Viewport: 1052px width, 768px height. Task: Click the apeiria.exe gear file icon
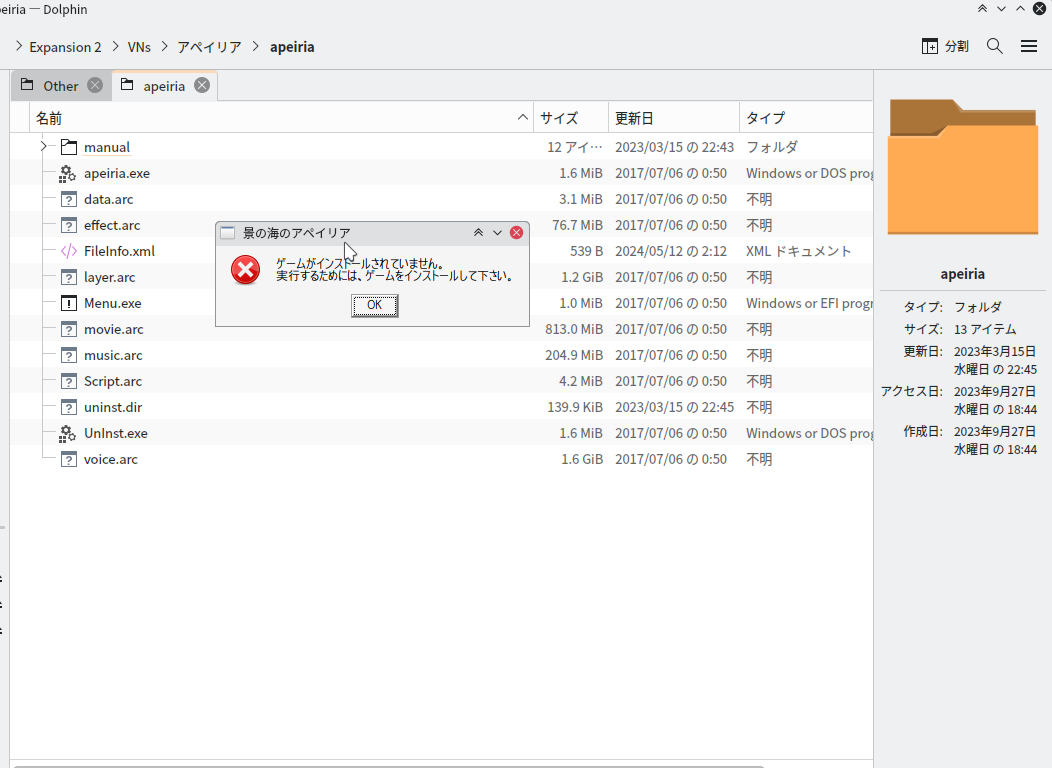[x=68, y=173]
